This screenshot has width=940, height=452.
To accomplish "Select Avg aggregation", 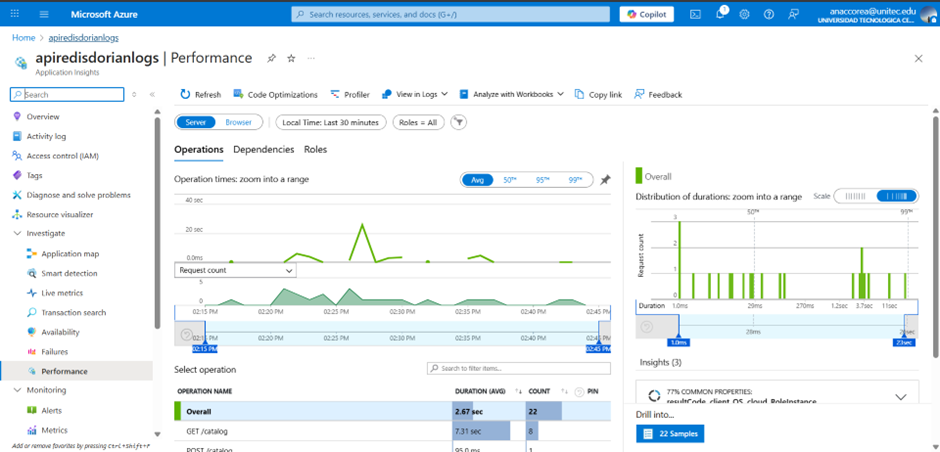I will [x=477, y=180].
